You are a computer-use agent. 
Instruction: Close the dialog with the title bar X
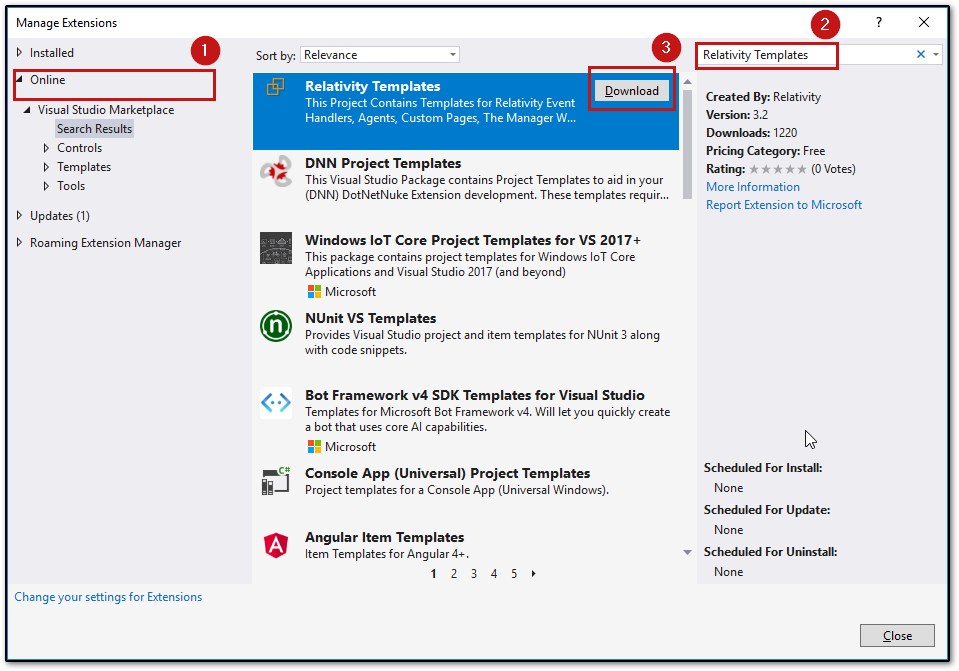coord(924,23)
